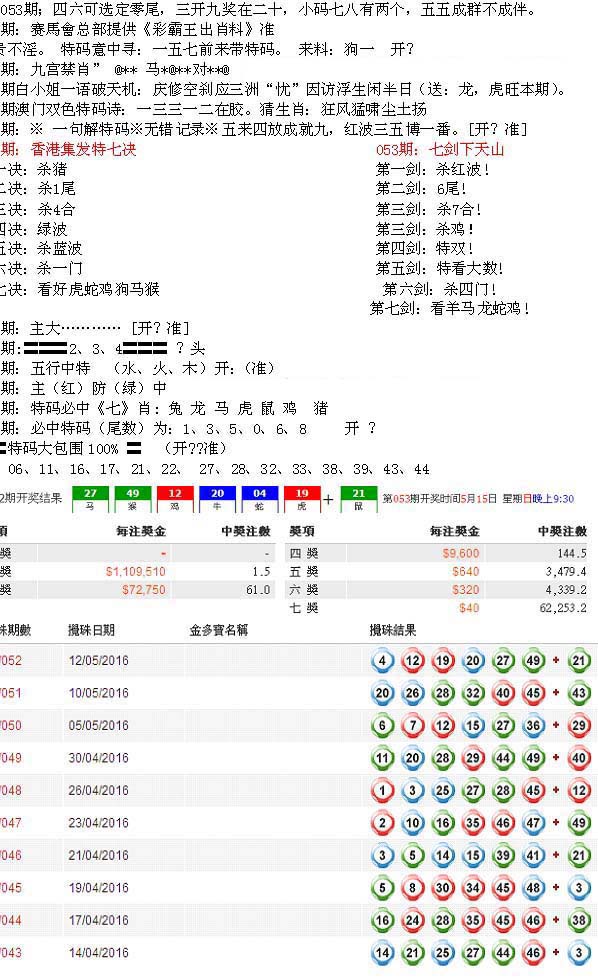Click the red 12 flag icon
This screenshot has width=598, height=977.
point(175,499)
